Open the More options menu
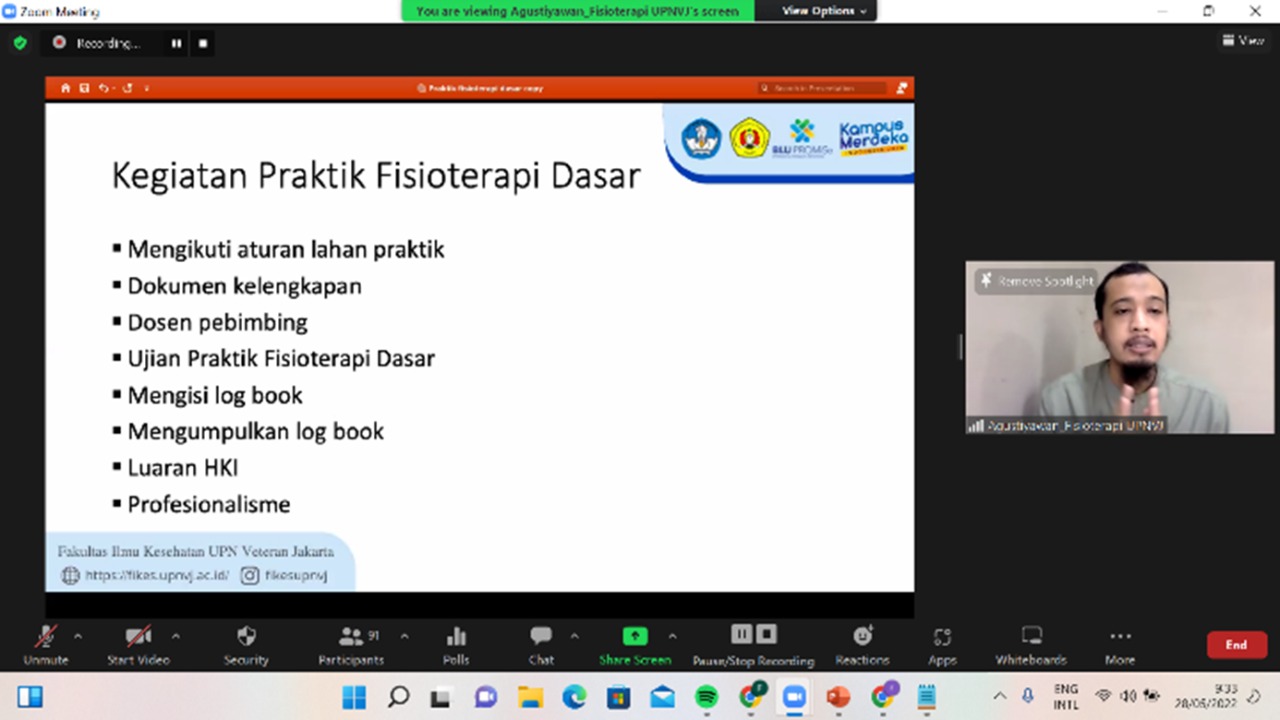The image size is (1280, 720). tap(1120, 637)
